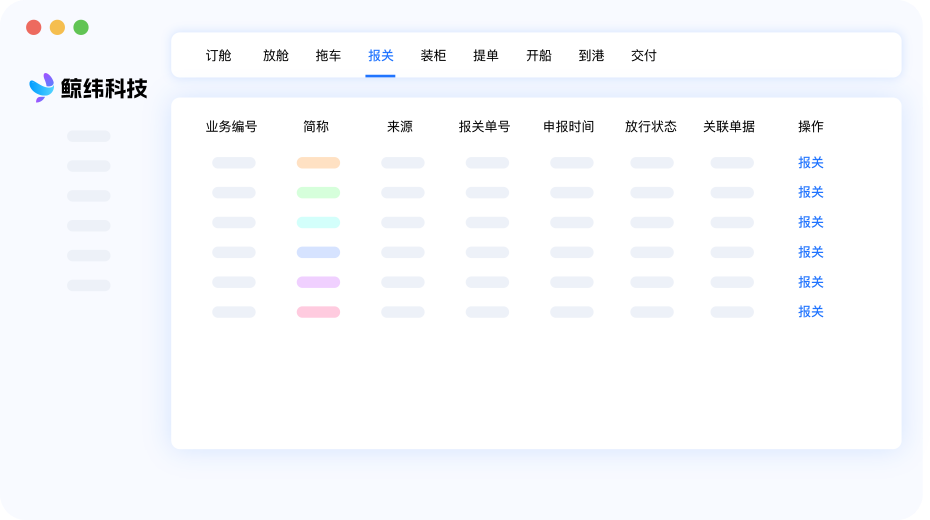This screenshot has height=520, width=930.
Task: Click the 放行状态 column header
Action: click(651, 126)
